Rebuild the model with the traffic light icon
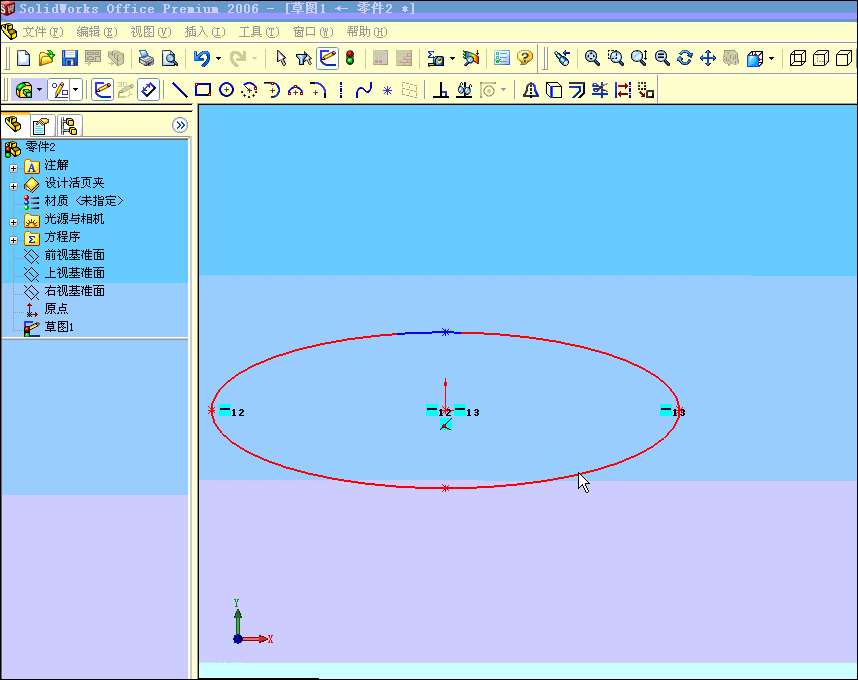The image size is (858, 680). click(x=350, y=58)
